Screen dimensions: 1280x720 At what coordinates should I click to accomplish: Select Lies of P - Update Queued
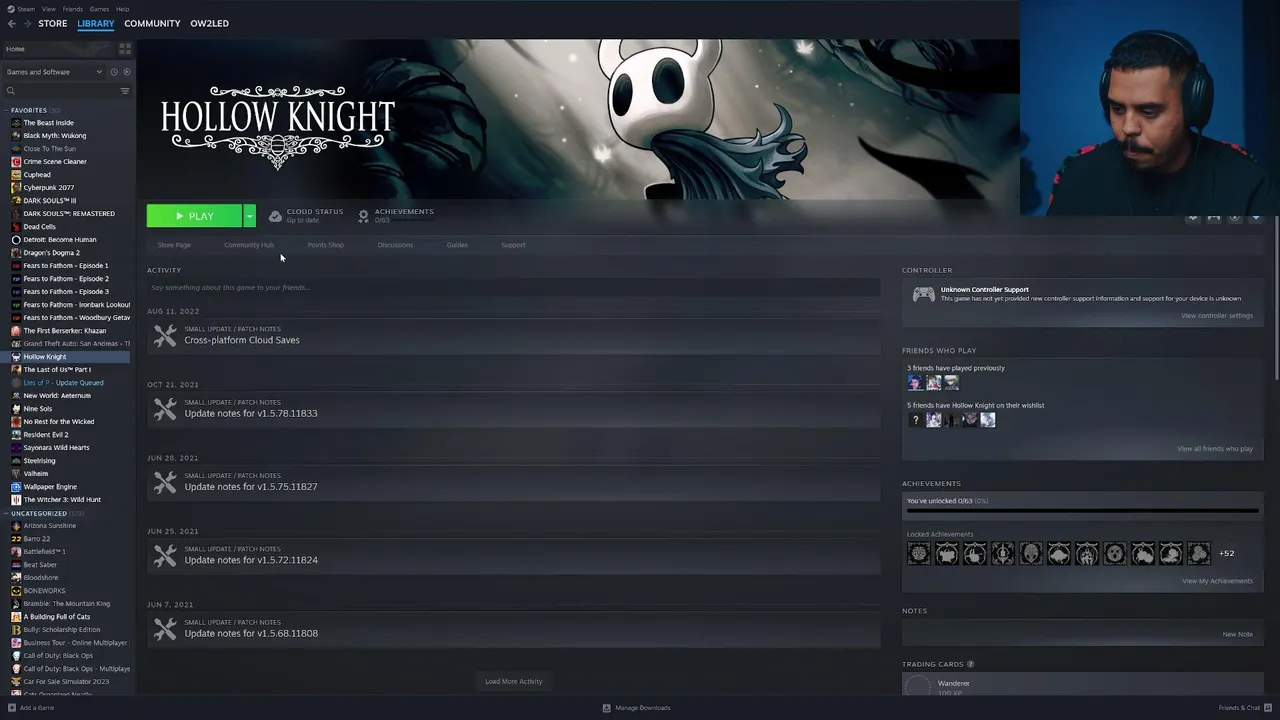(63, 383)
